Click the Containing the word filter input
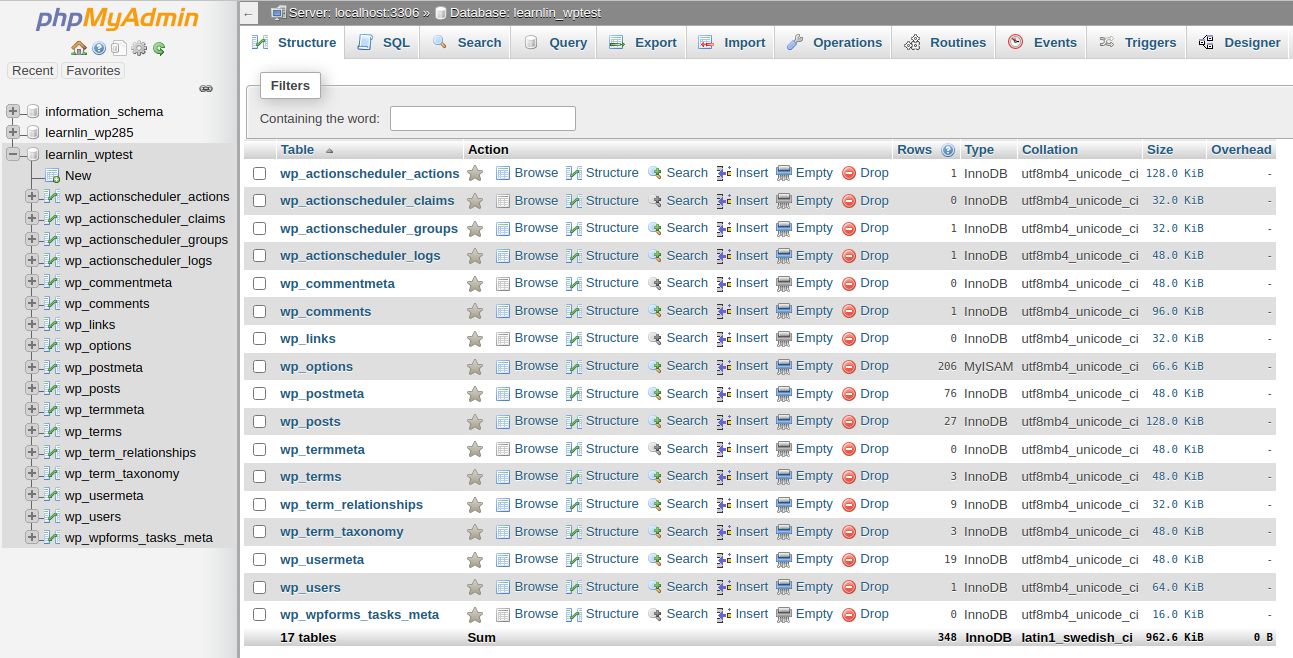Viewport: 1293px width, 658px height. pyautogui.click(x=483, y=118)
